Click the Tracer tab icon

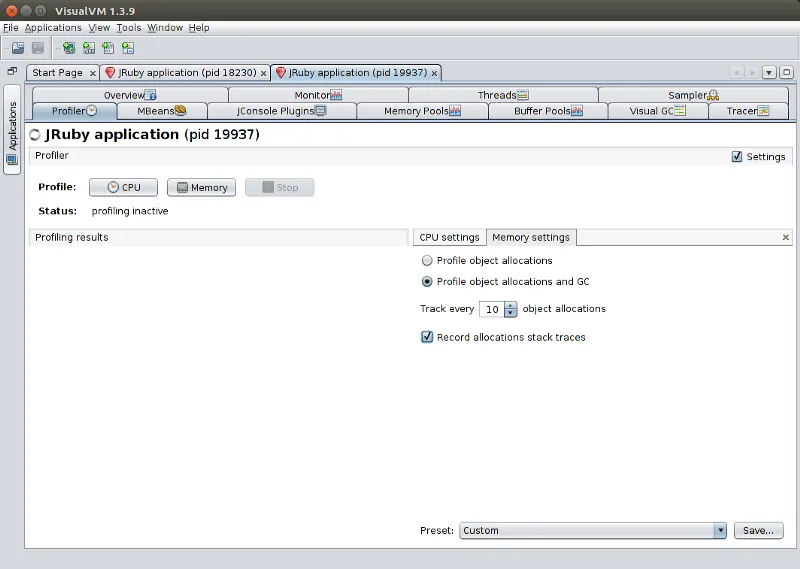pos(763,111)
